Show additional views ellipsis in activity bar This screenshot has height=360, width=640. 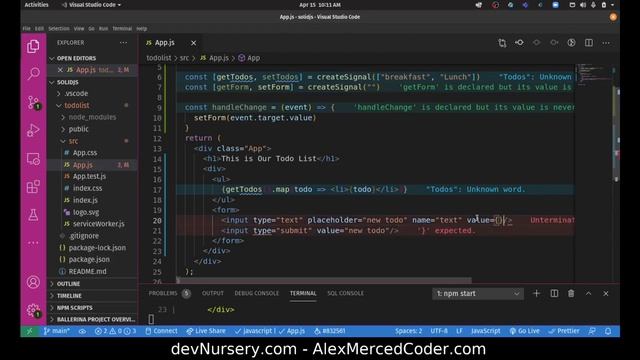[33, 242]
